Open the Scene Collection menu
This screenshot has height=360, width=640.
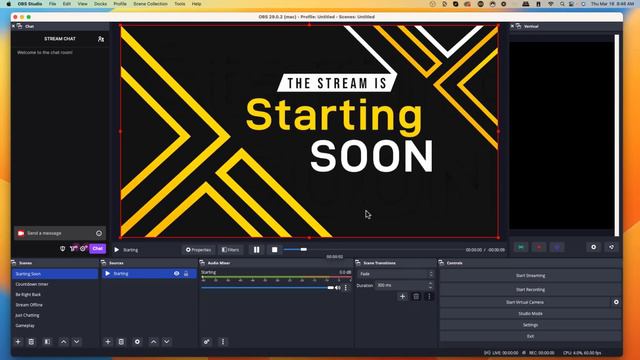[x=151, y=4]
